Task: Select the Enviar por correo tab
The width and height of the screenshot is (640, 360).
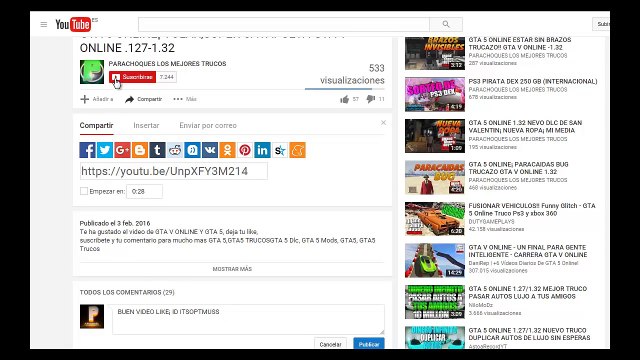Action: (208, 125)
